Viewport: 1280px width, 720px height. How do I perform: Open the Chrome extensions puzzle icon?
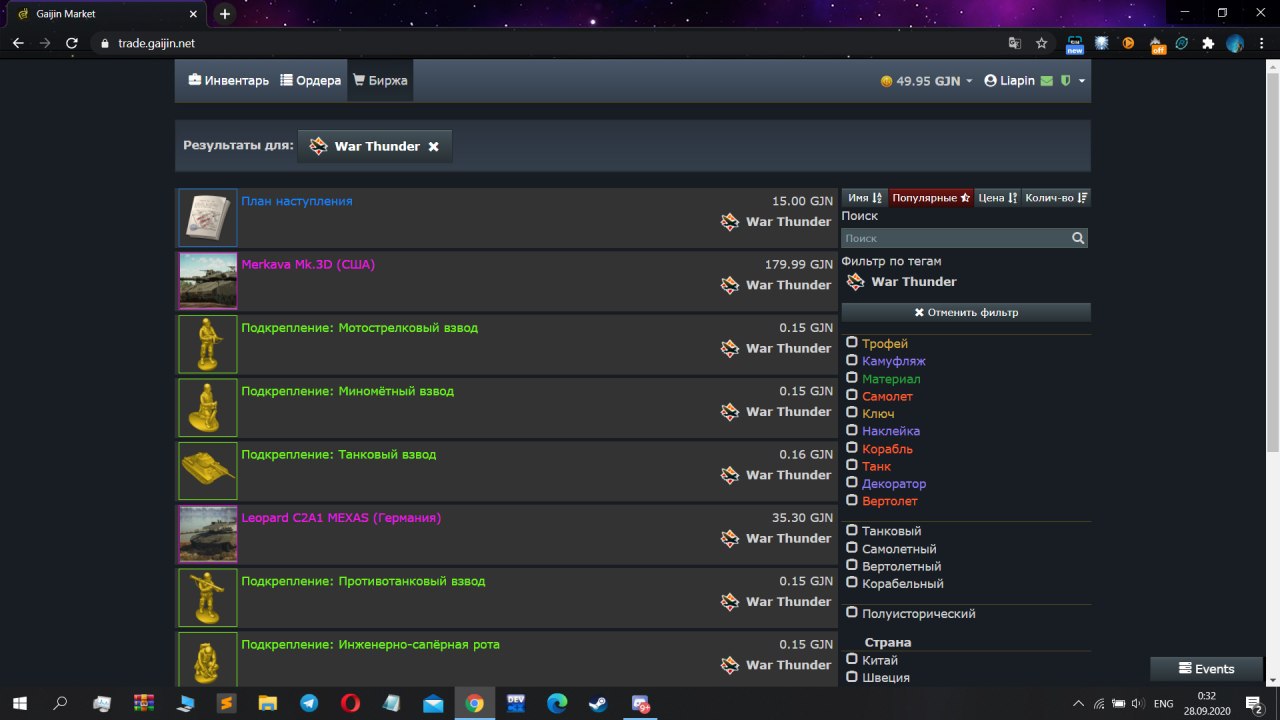click(x=1208, y=43)
